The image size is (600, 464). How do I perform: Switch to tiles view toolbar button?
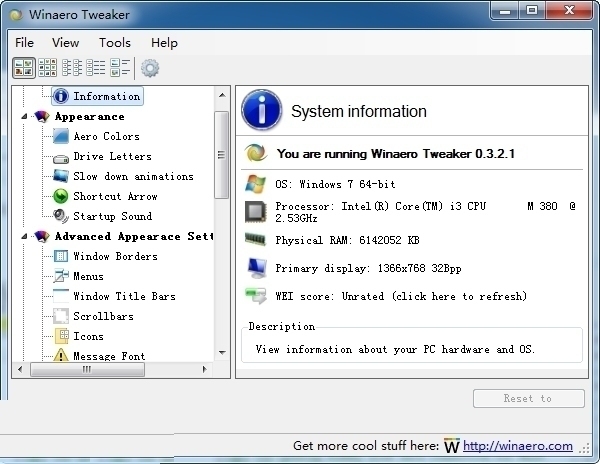[120, 68]
